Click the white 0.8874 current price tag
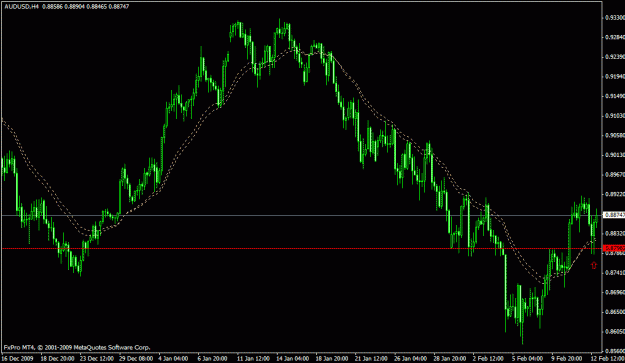This screenshot has width=625, height=363. point(614,215)
